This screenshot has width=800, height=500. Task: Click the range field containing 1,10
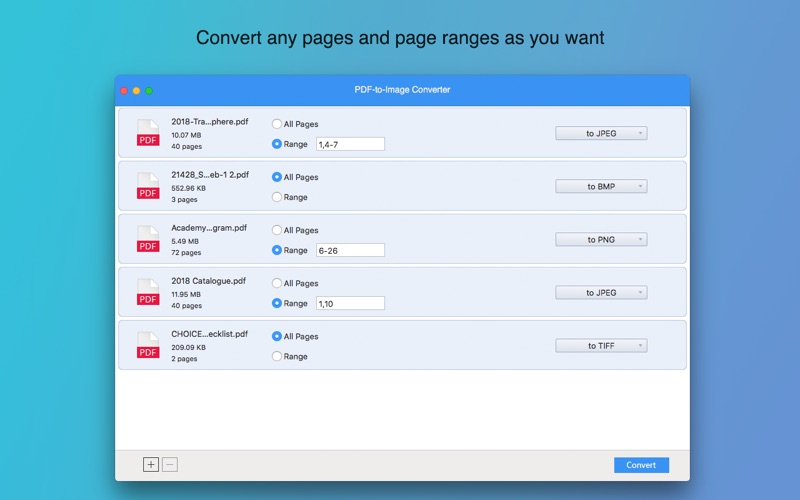[x=350, y=304]
